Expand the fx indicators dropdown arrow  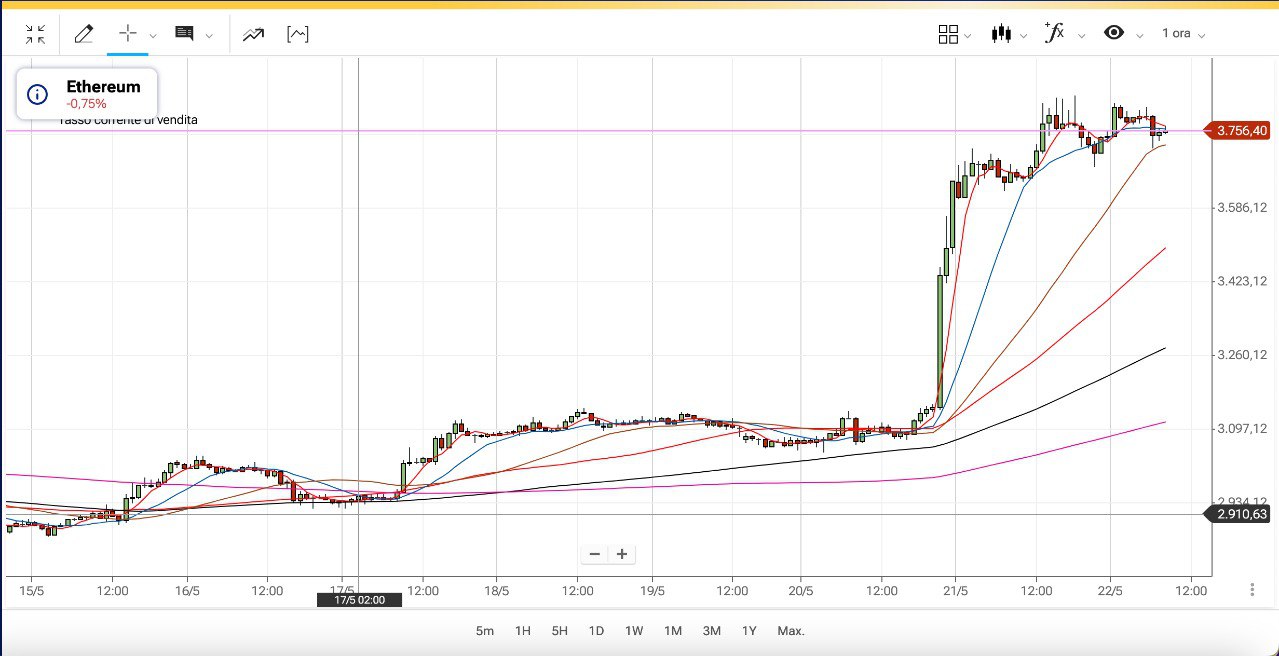click(1081, 36)
